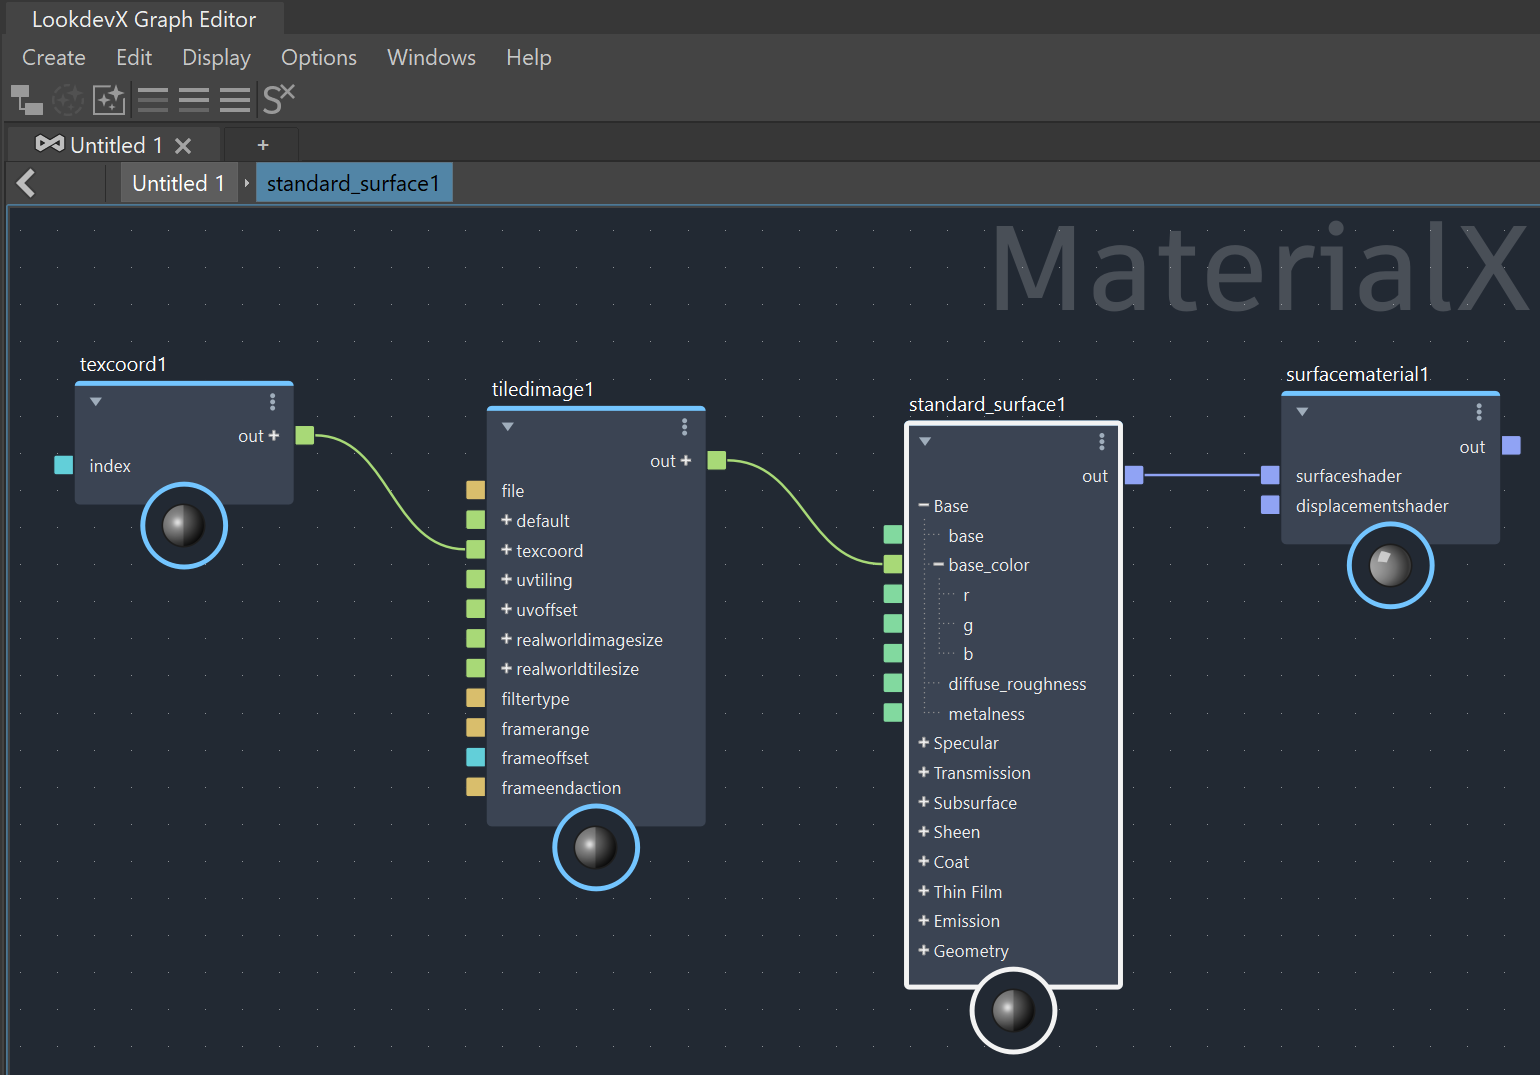
Task: Click the texcoord1 out port
Action: tap(305, 435)
